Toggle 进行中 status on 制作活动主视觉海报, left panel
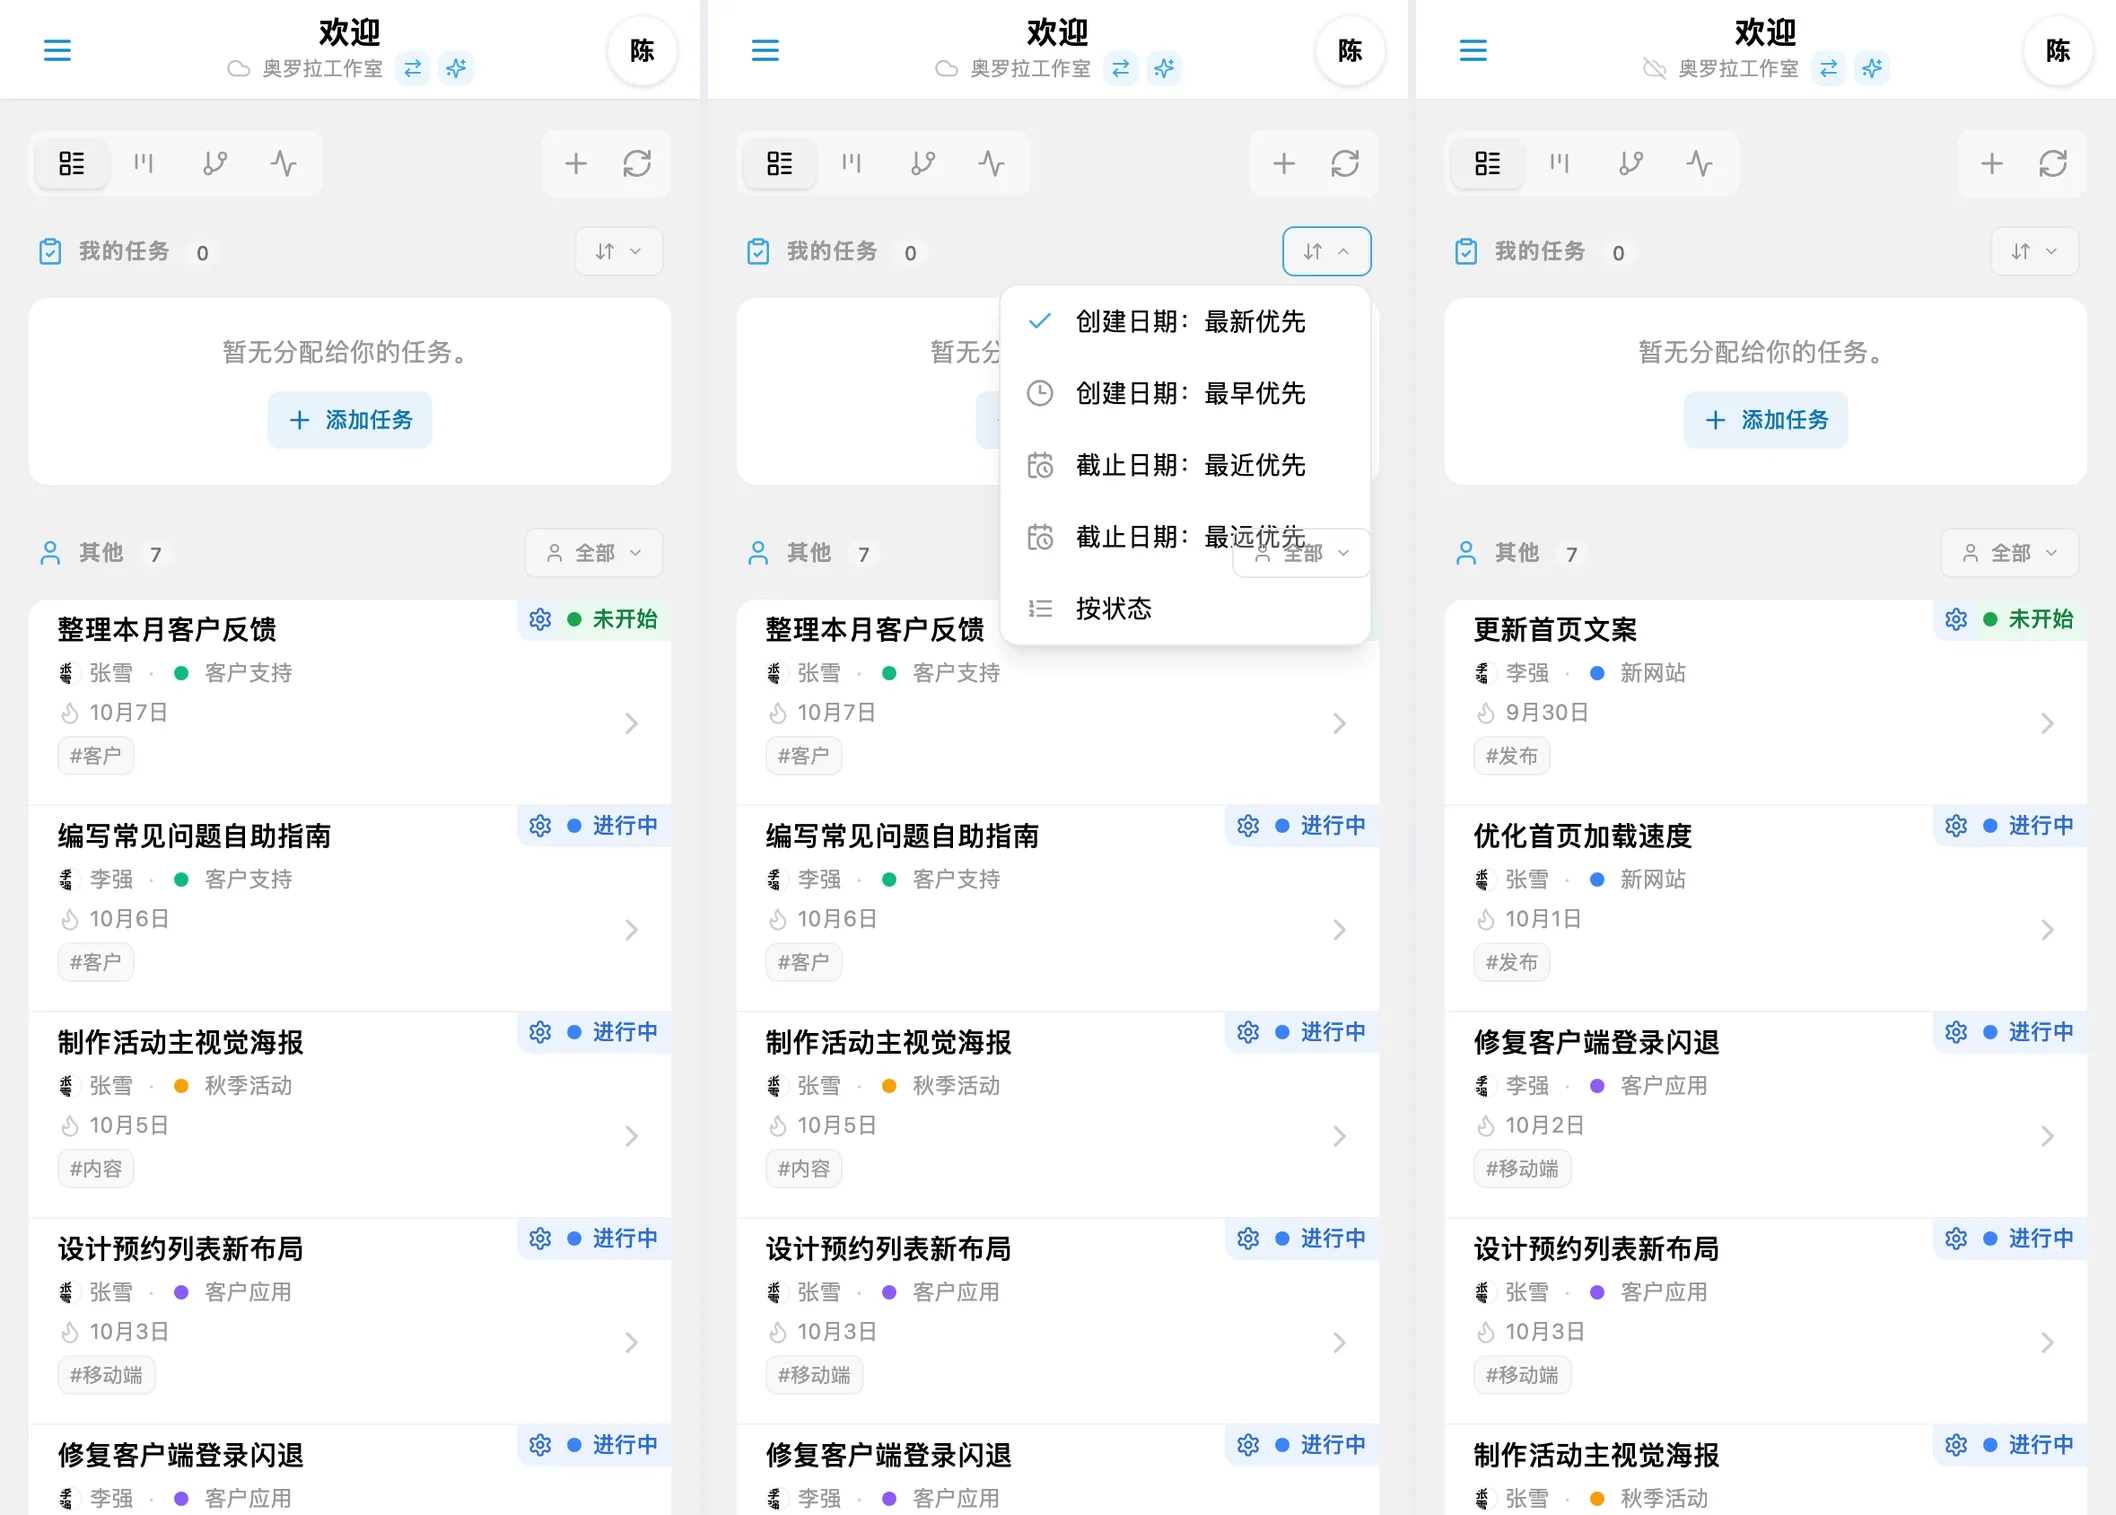This screenshot has width=2116, height=1515. click(x=613, y=1032)
